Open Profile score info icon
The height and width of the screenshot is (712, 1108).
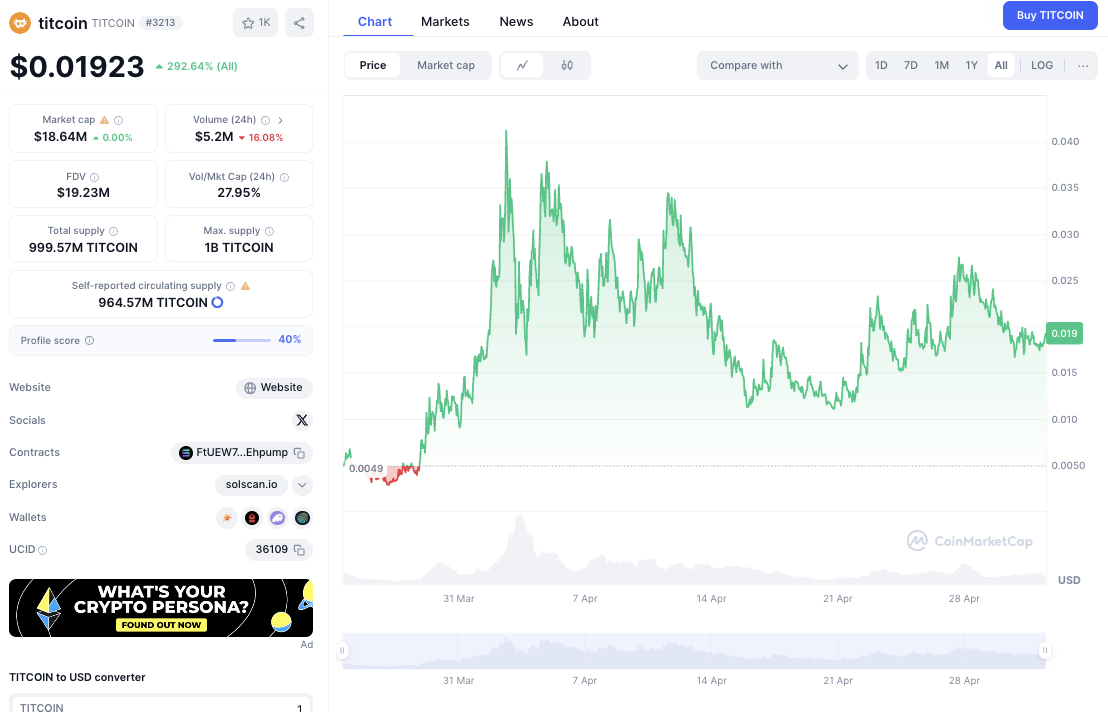(90, 340)
